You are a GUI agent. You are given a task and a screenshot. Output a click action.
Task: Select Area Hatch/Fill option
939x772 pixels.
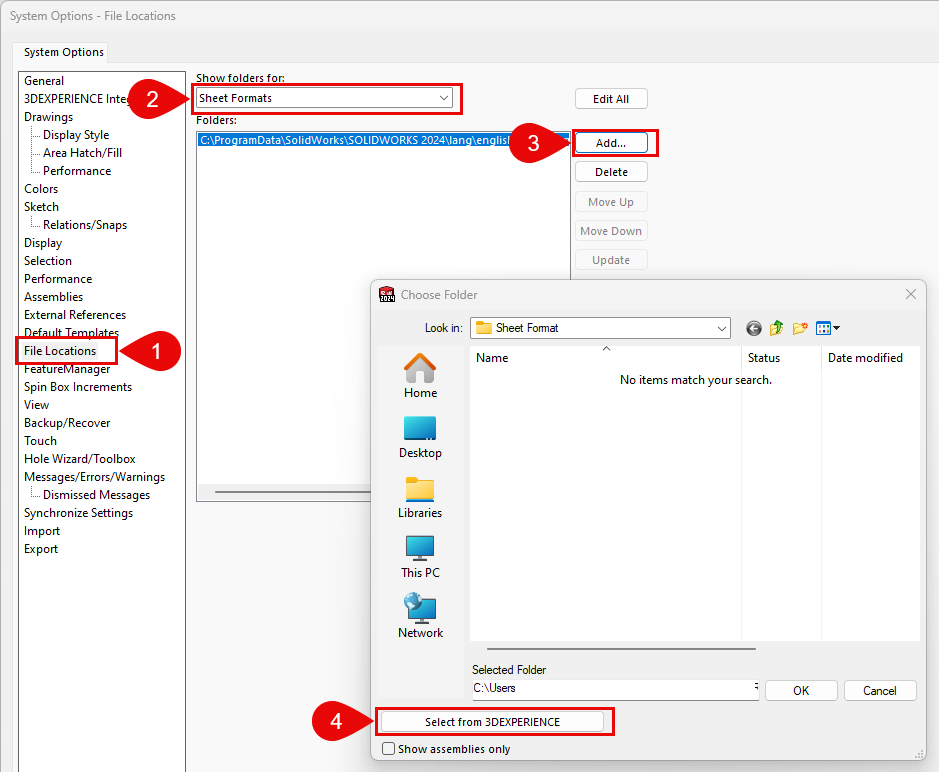[82, 153]
